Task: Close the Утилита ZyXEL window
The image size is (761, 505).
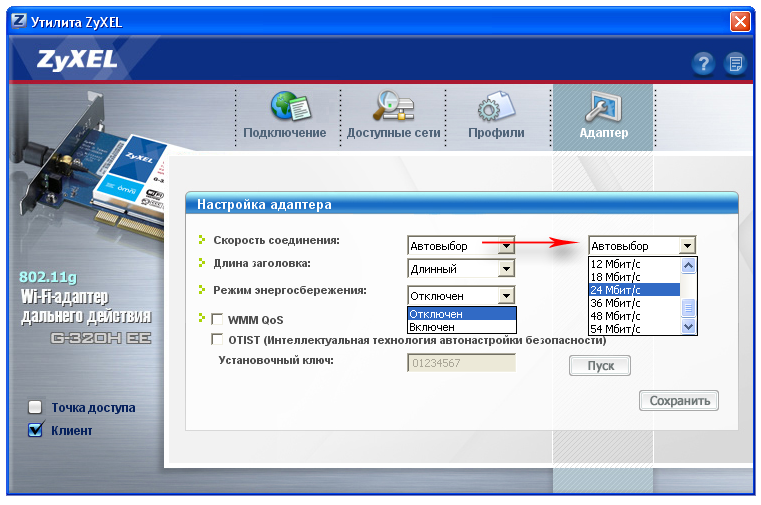Action: (x=740, y=21)
